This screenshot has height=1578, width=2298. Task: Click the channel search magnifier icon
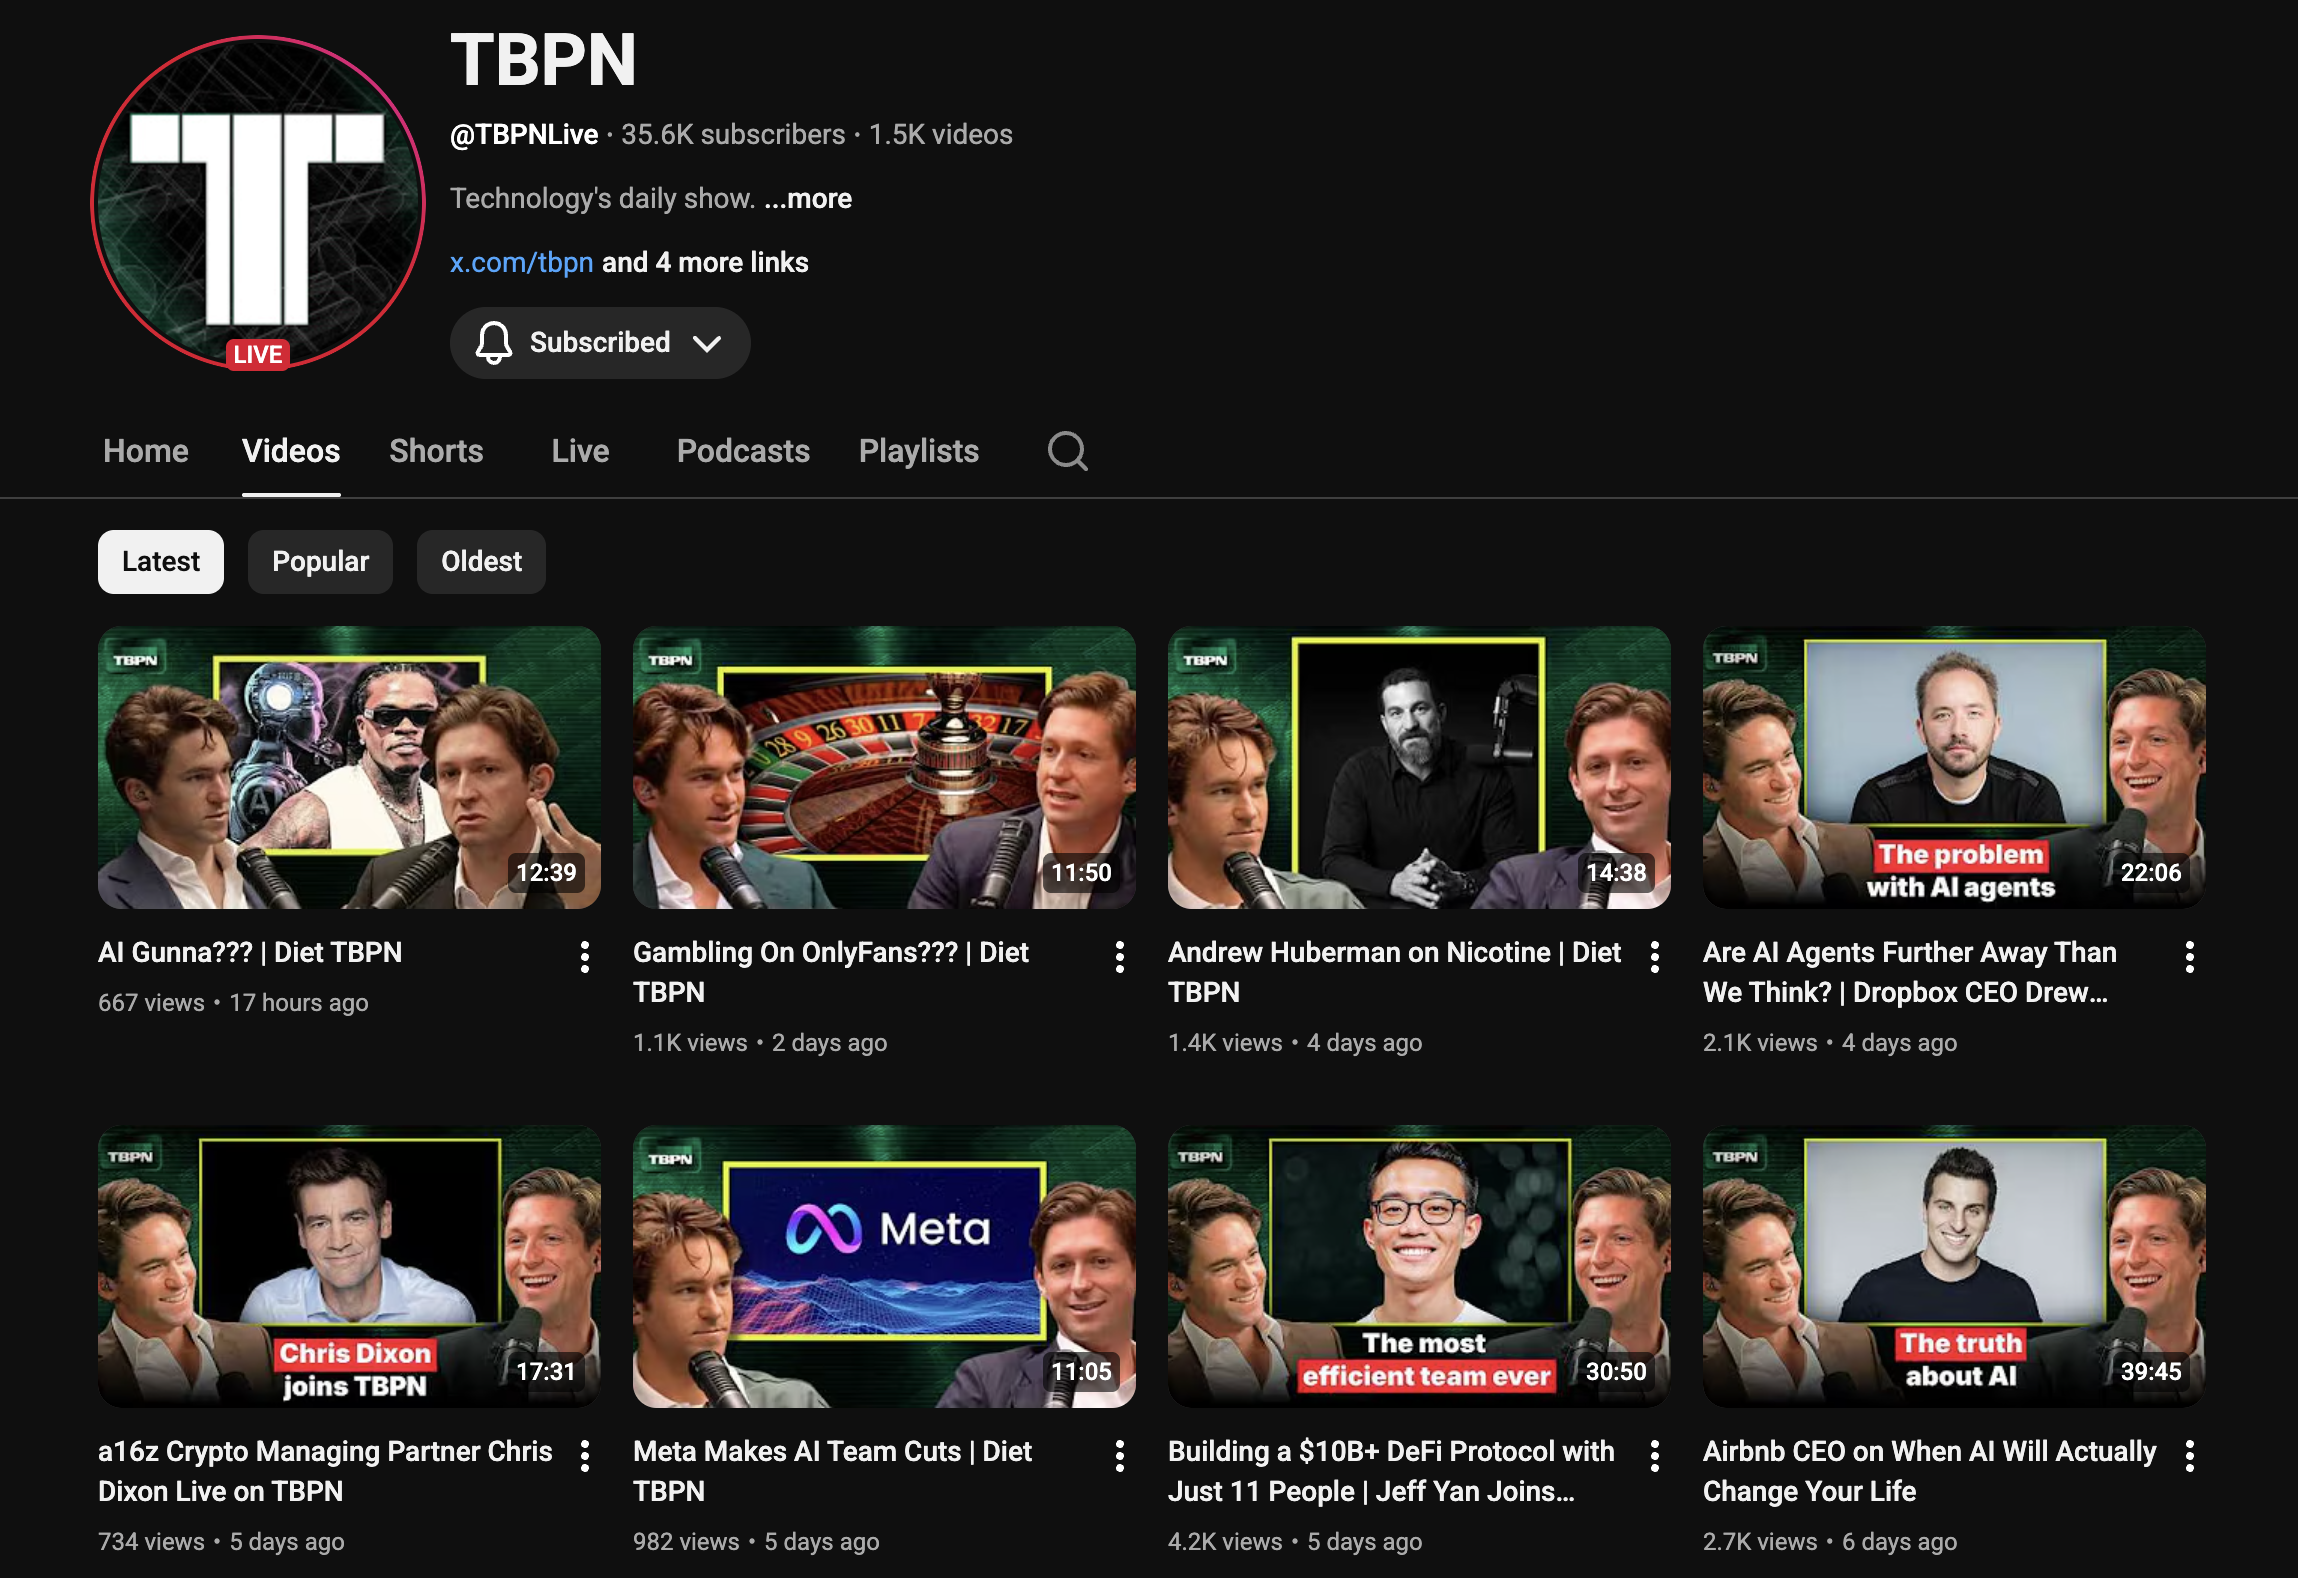[x=1067, y=451]
